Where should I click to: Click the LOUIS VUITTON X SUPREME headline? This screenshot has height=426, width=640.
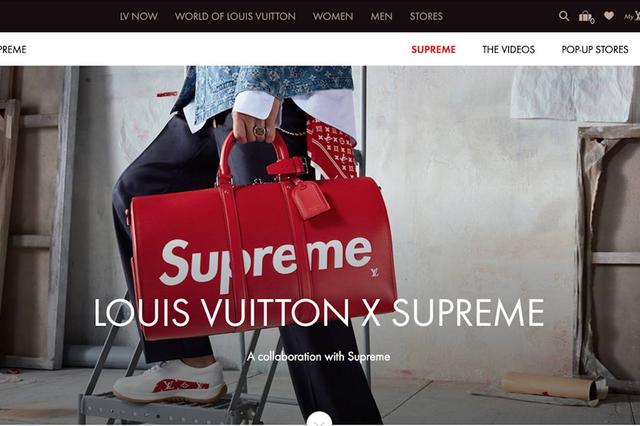tap(319, 313)
